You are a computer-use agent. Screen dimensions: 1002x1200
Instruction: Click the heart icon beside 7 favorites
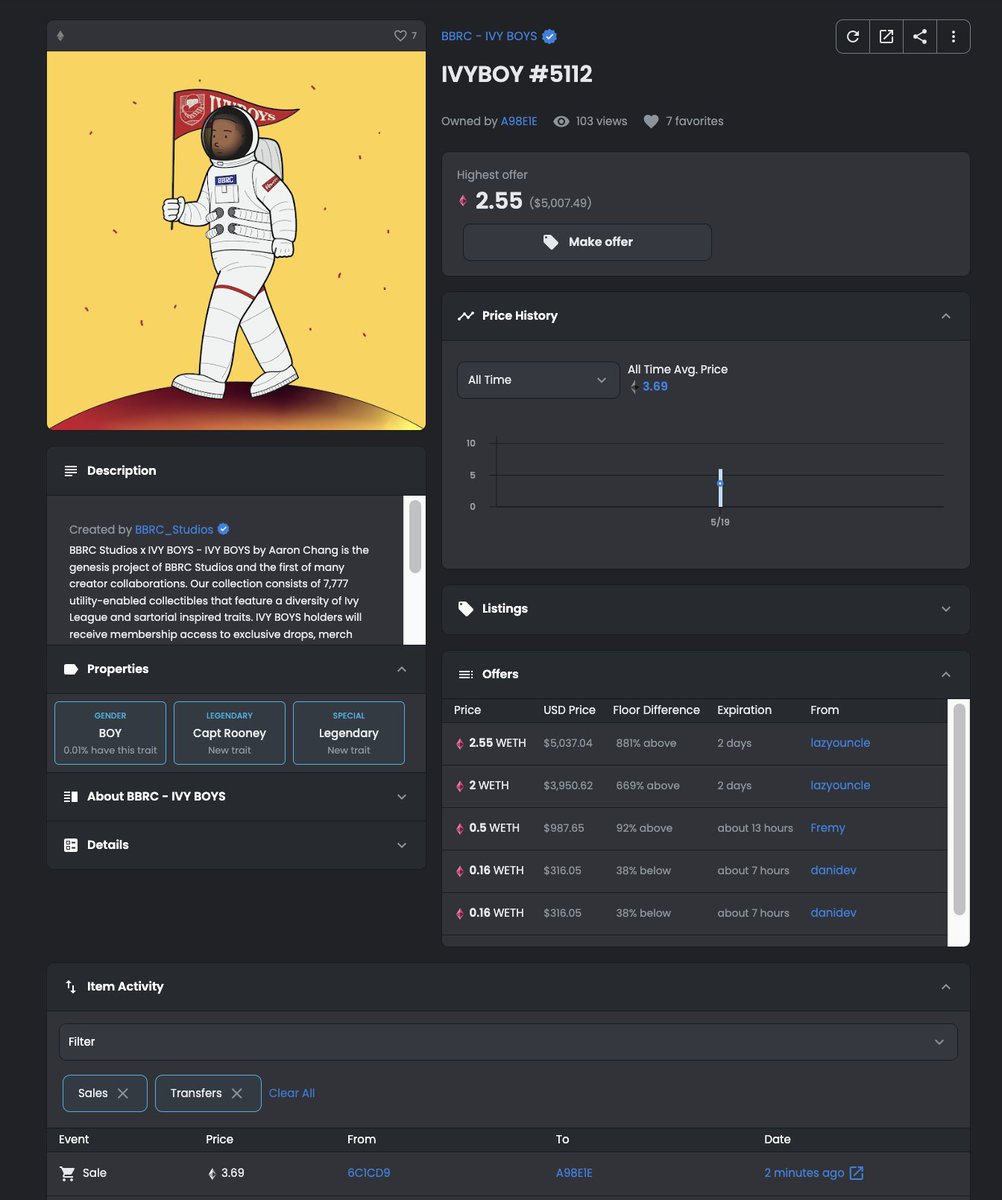pyautogui.click(x=651, y=121)
